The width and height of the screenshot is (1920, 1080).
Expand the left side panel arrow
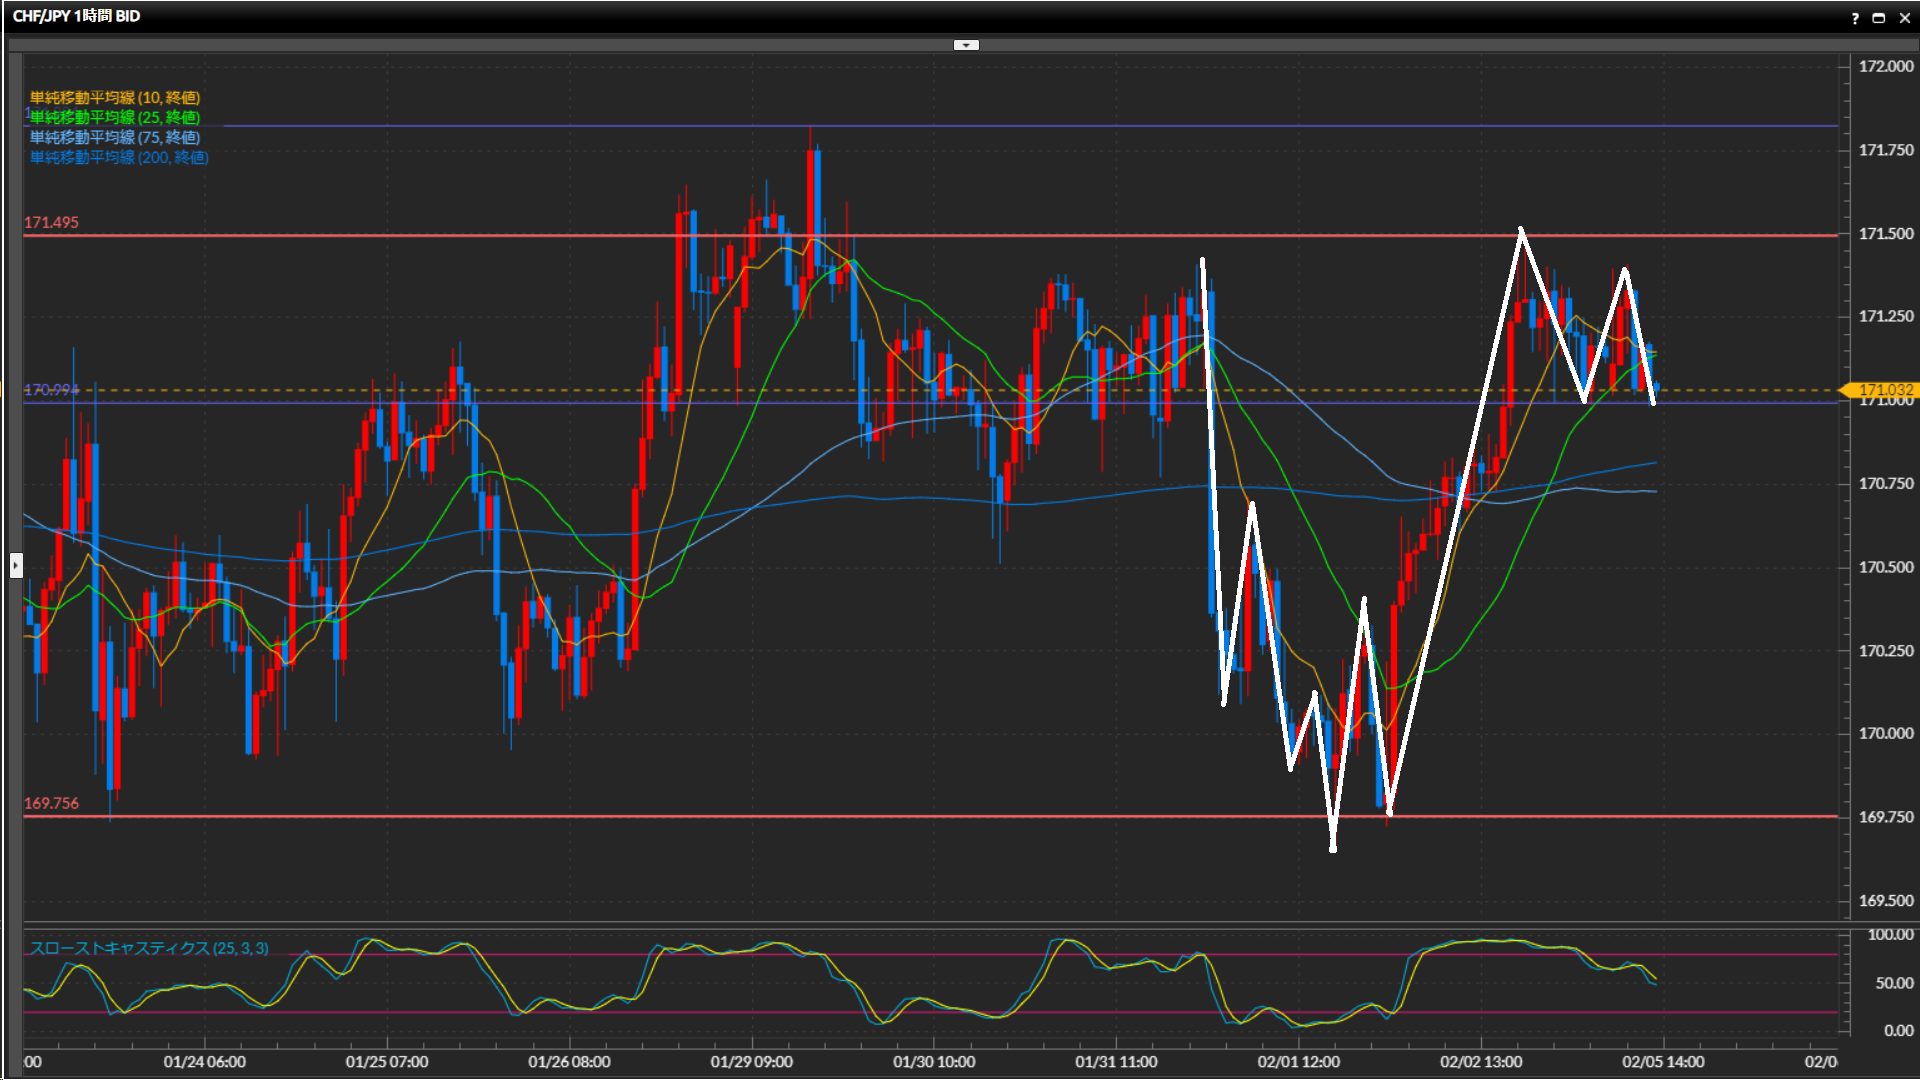pyautogui.click(x=16, y=566)
